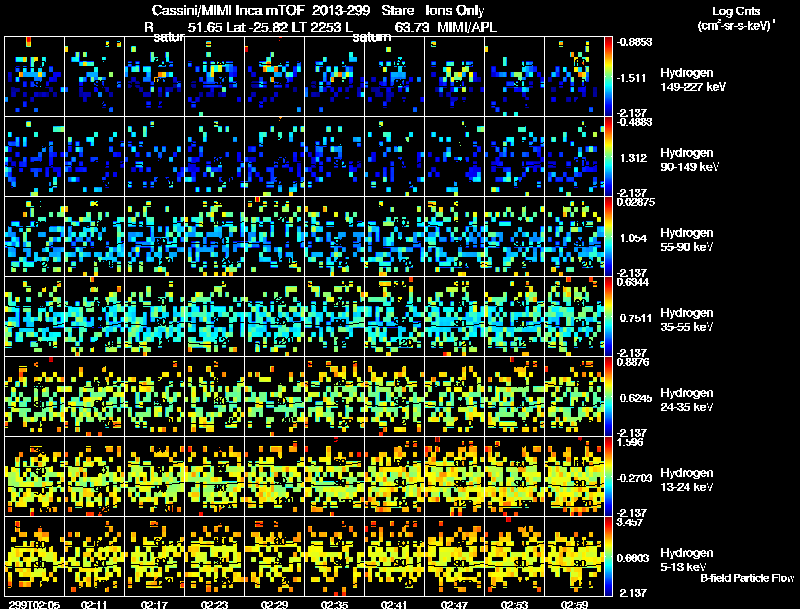Select the Hydrogen 90-149 keV panel at 02:11

[x=94, y=157]
